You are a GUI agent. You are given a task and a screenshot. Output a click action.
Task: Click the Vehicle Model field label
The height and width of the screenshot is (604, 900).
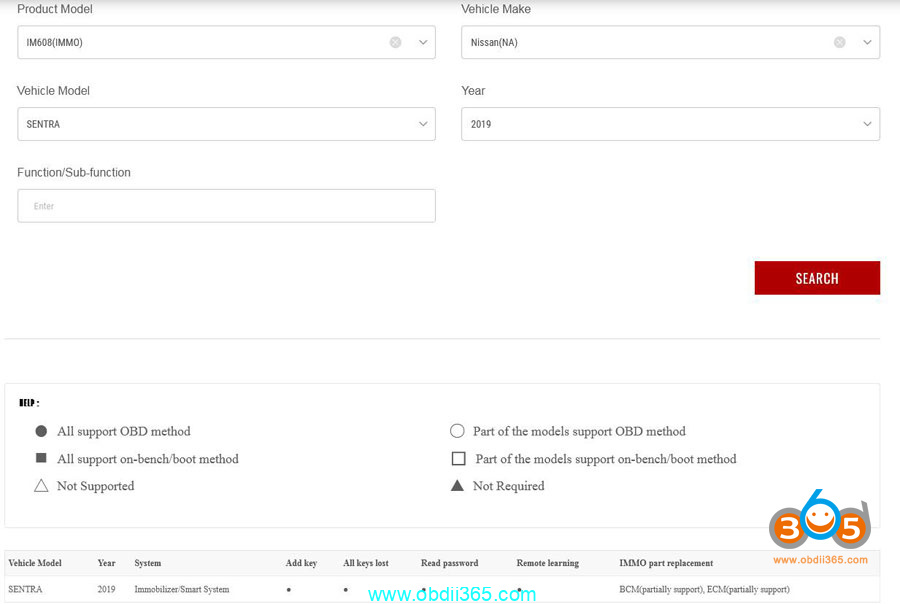(53, 91)
